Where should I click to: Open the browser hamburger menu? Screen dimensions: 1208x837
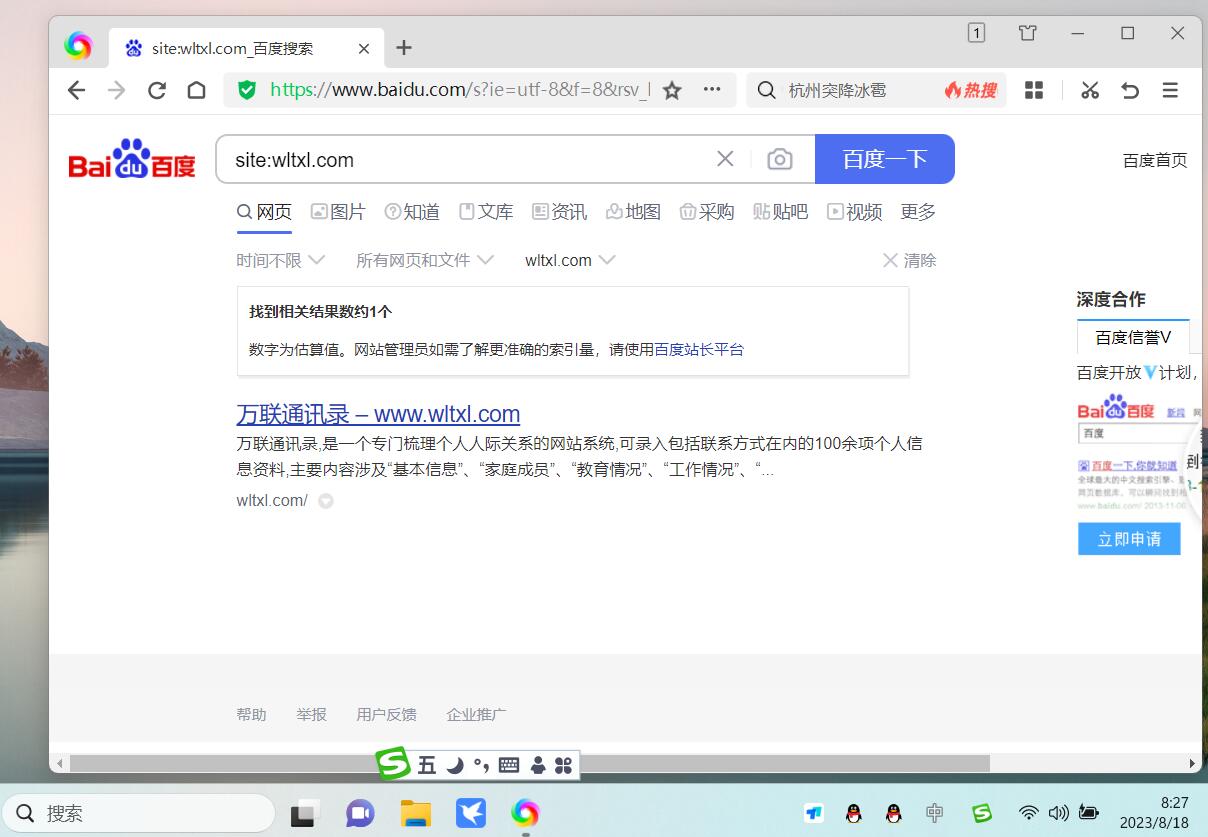tap(1170, 90)
